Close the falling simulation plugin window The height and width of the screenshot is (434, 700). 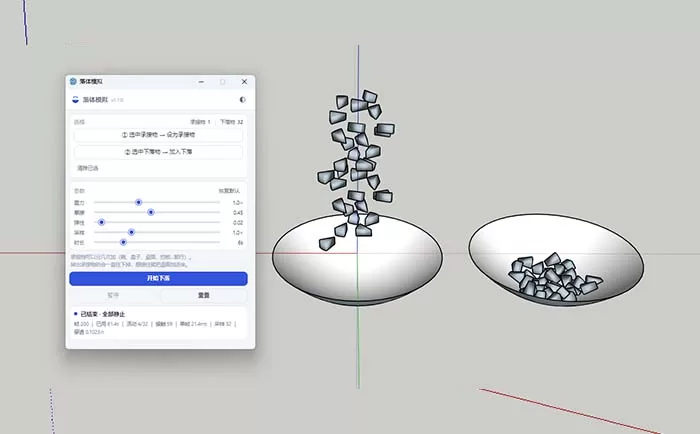pyautogui.click(x=244, y=82)
